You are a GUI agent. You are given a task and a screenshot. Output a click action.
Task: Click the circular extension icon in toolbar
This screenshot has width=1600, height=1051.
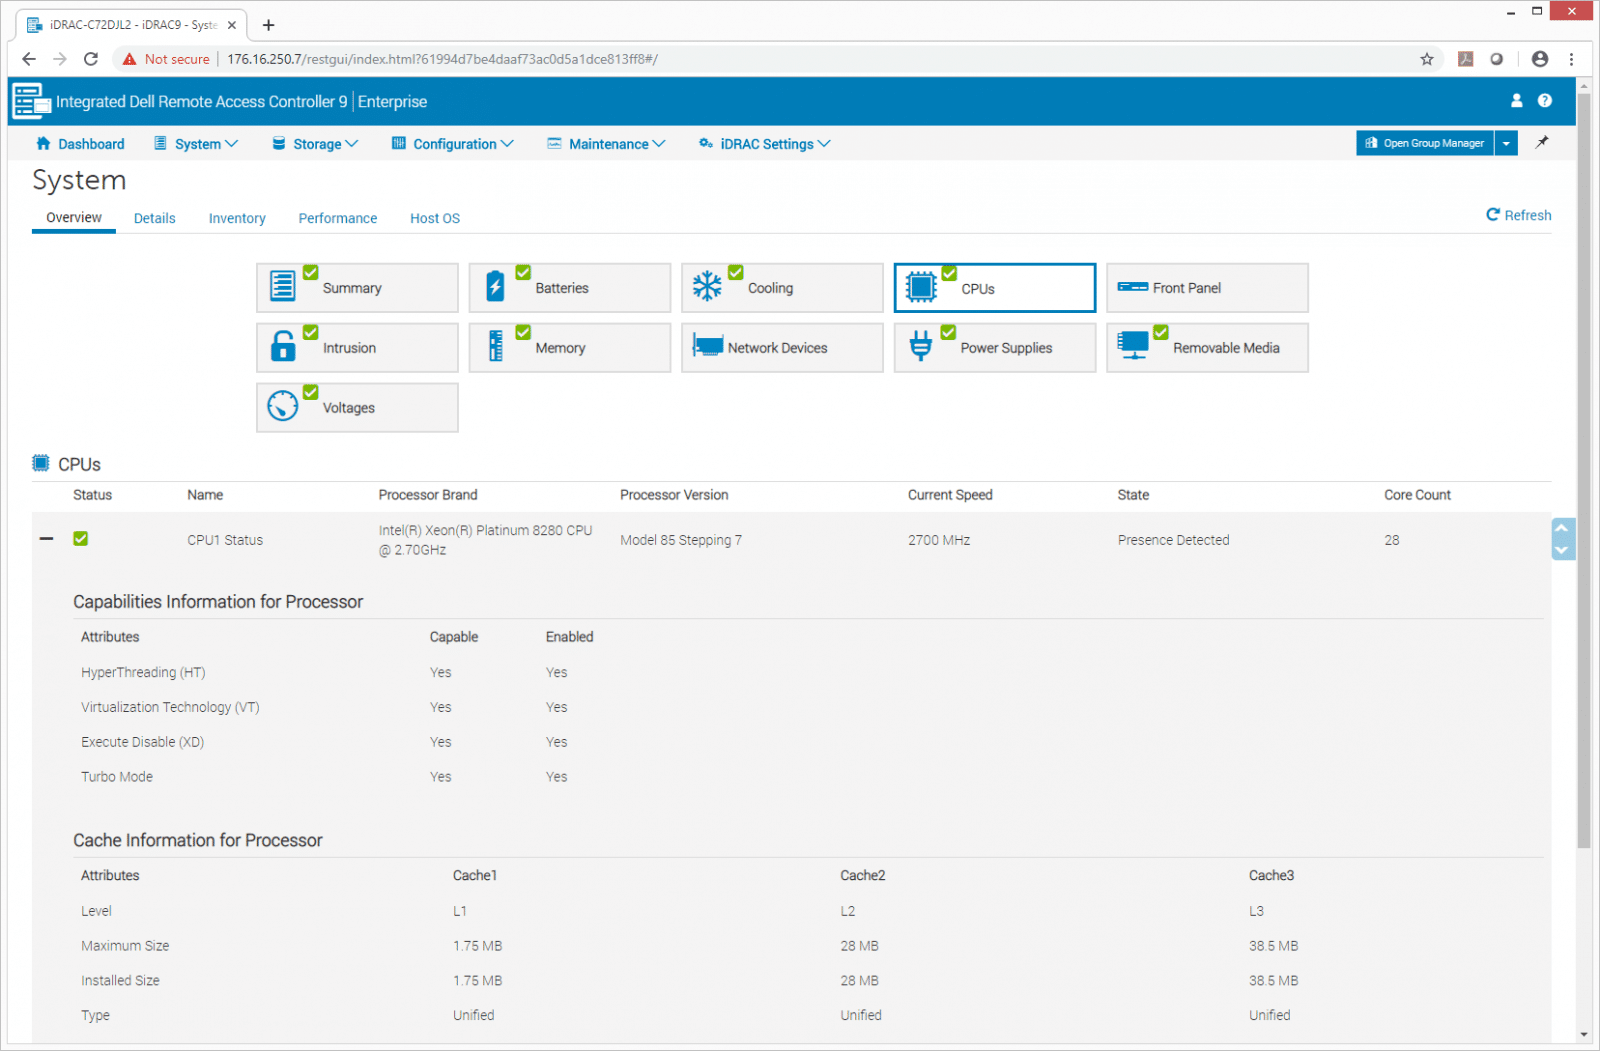[1497, 59]
